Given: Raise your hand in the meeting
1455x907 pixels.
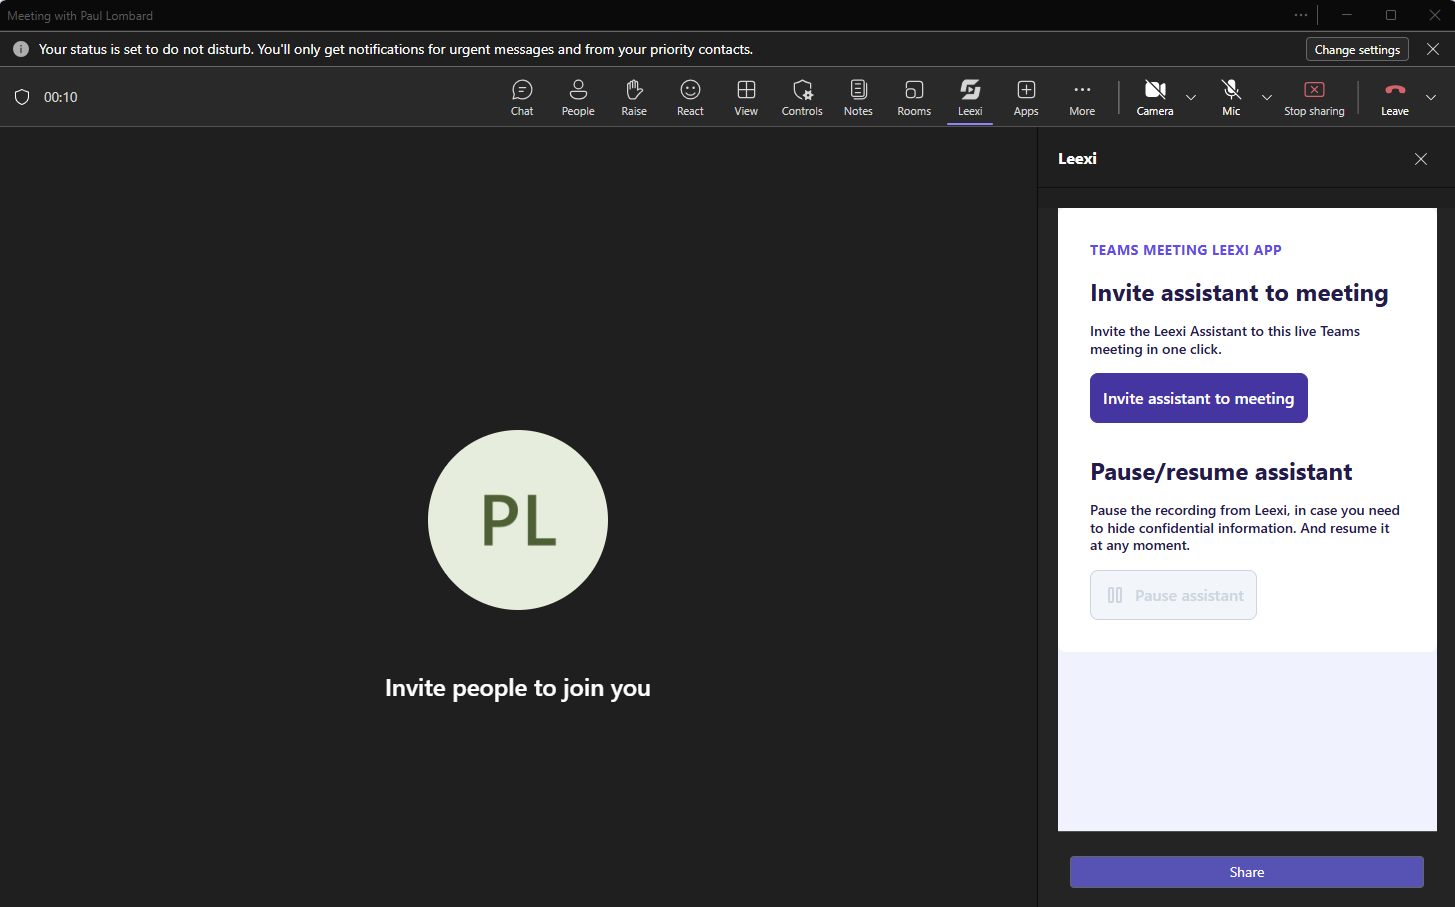Looking at the screenshot, I should click(x=634, y=97).
